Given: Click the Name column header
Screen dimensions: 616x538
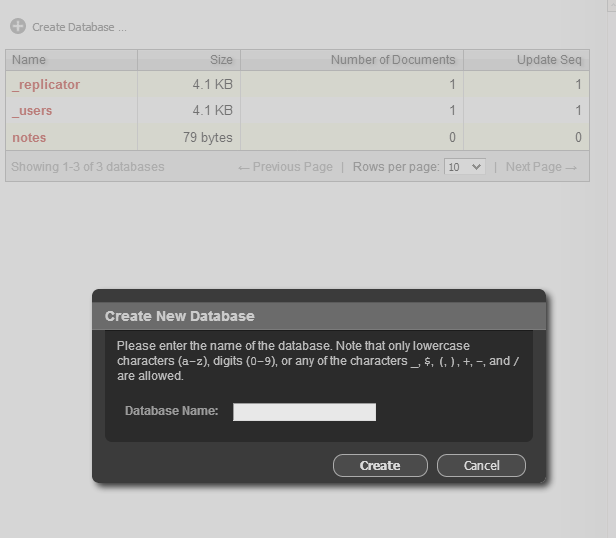Looking at the screenshot, I should [72, 60].
